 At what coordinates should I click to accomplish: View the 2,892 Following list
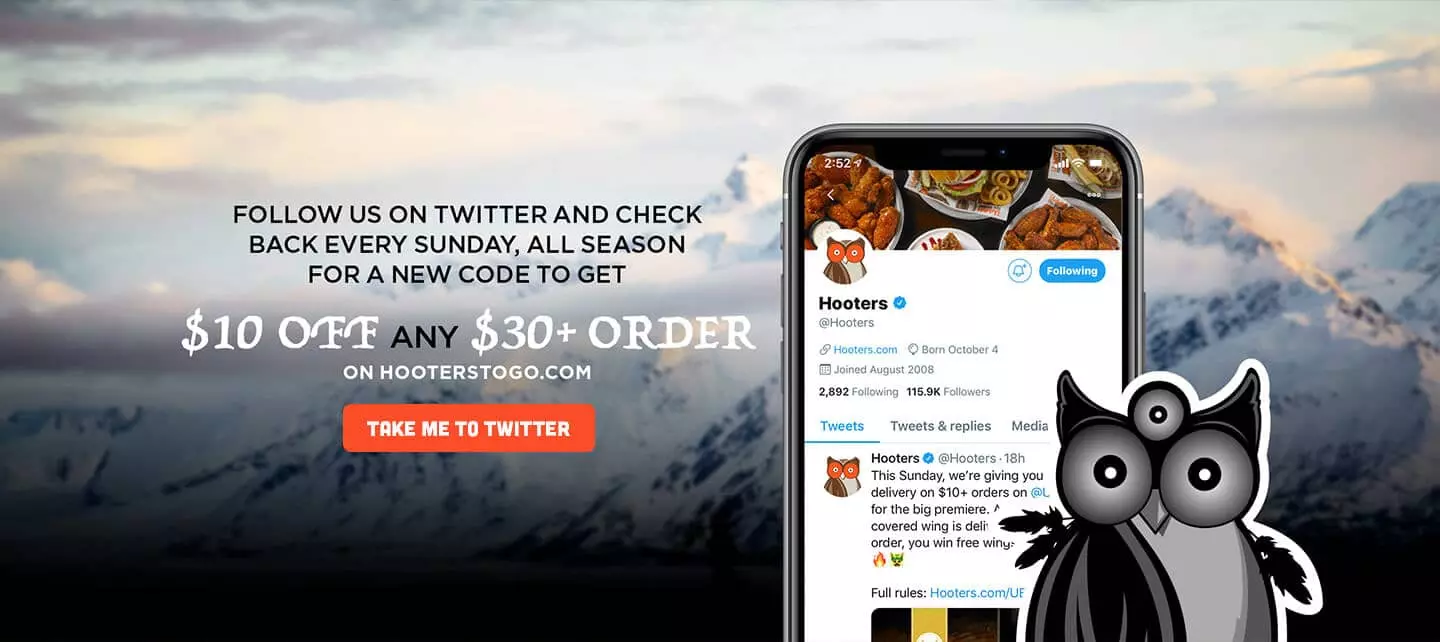(858, 392)
